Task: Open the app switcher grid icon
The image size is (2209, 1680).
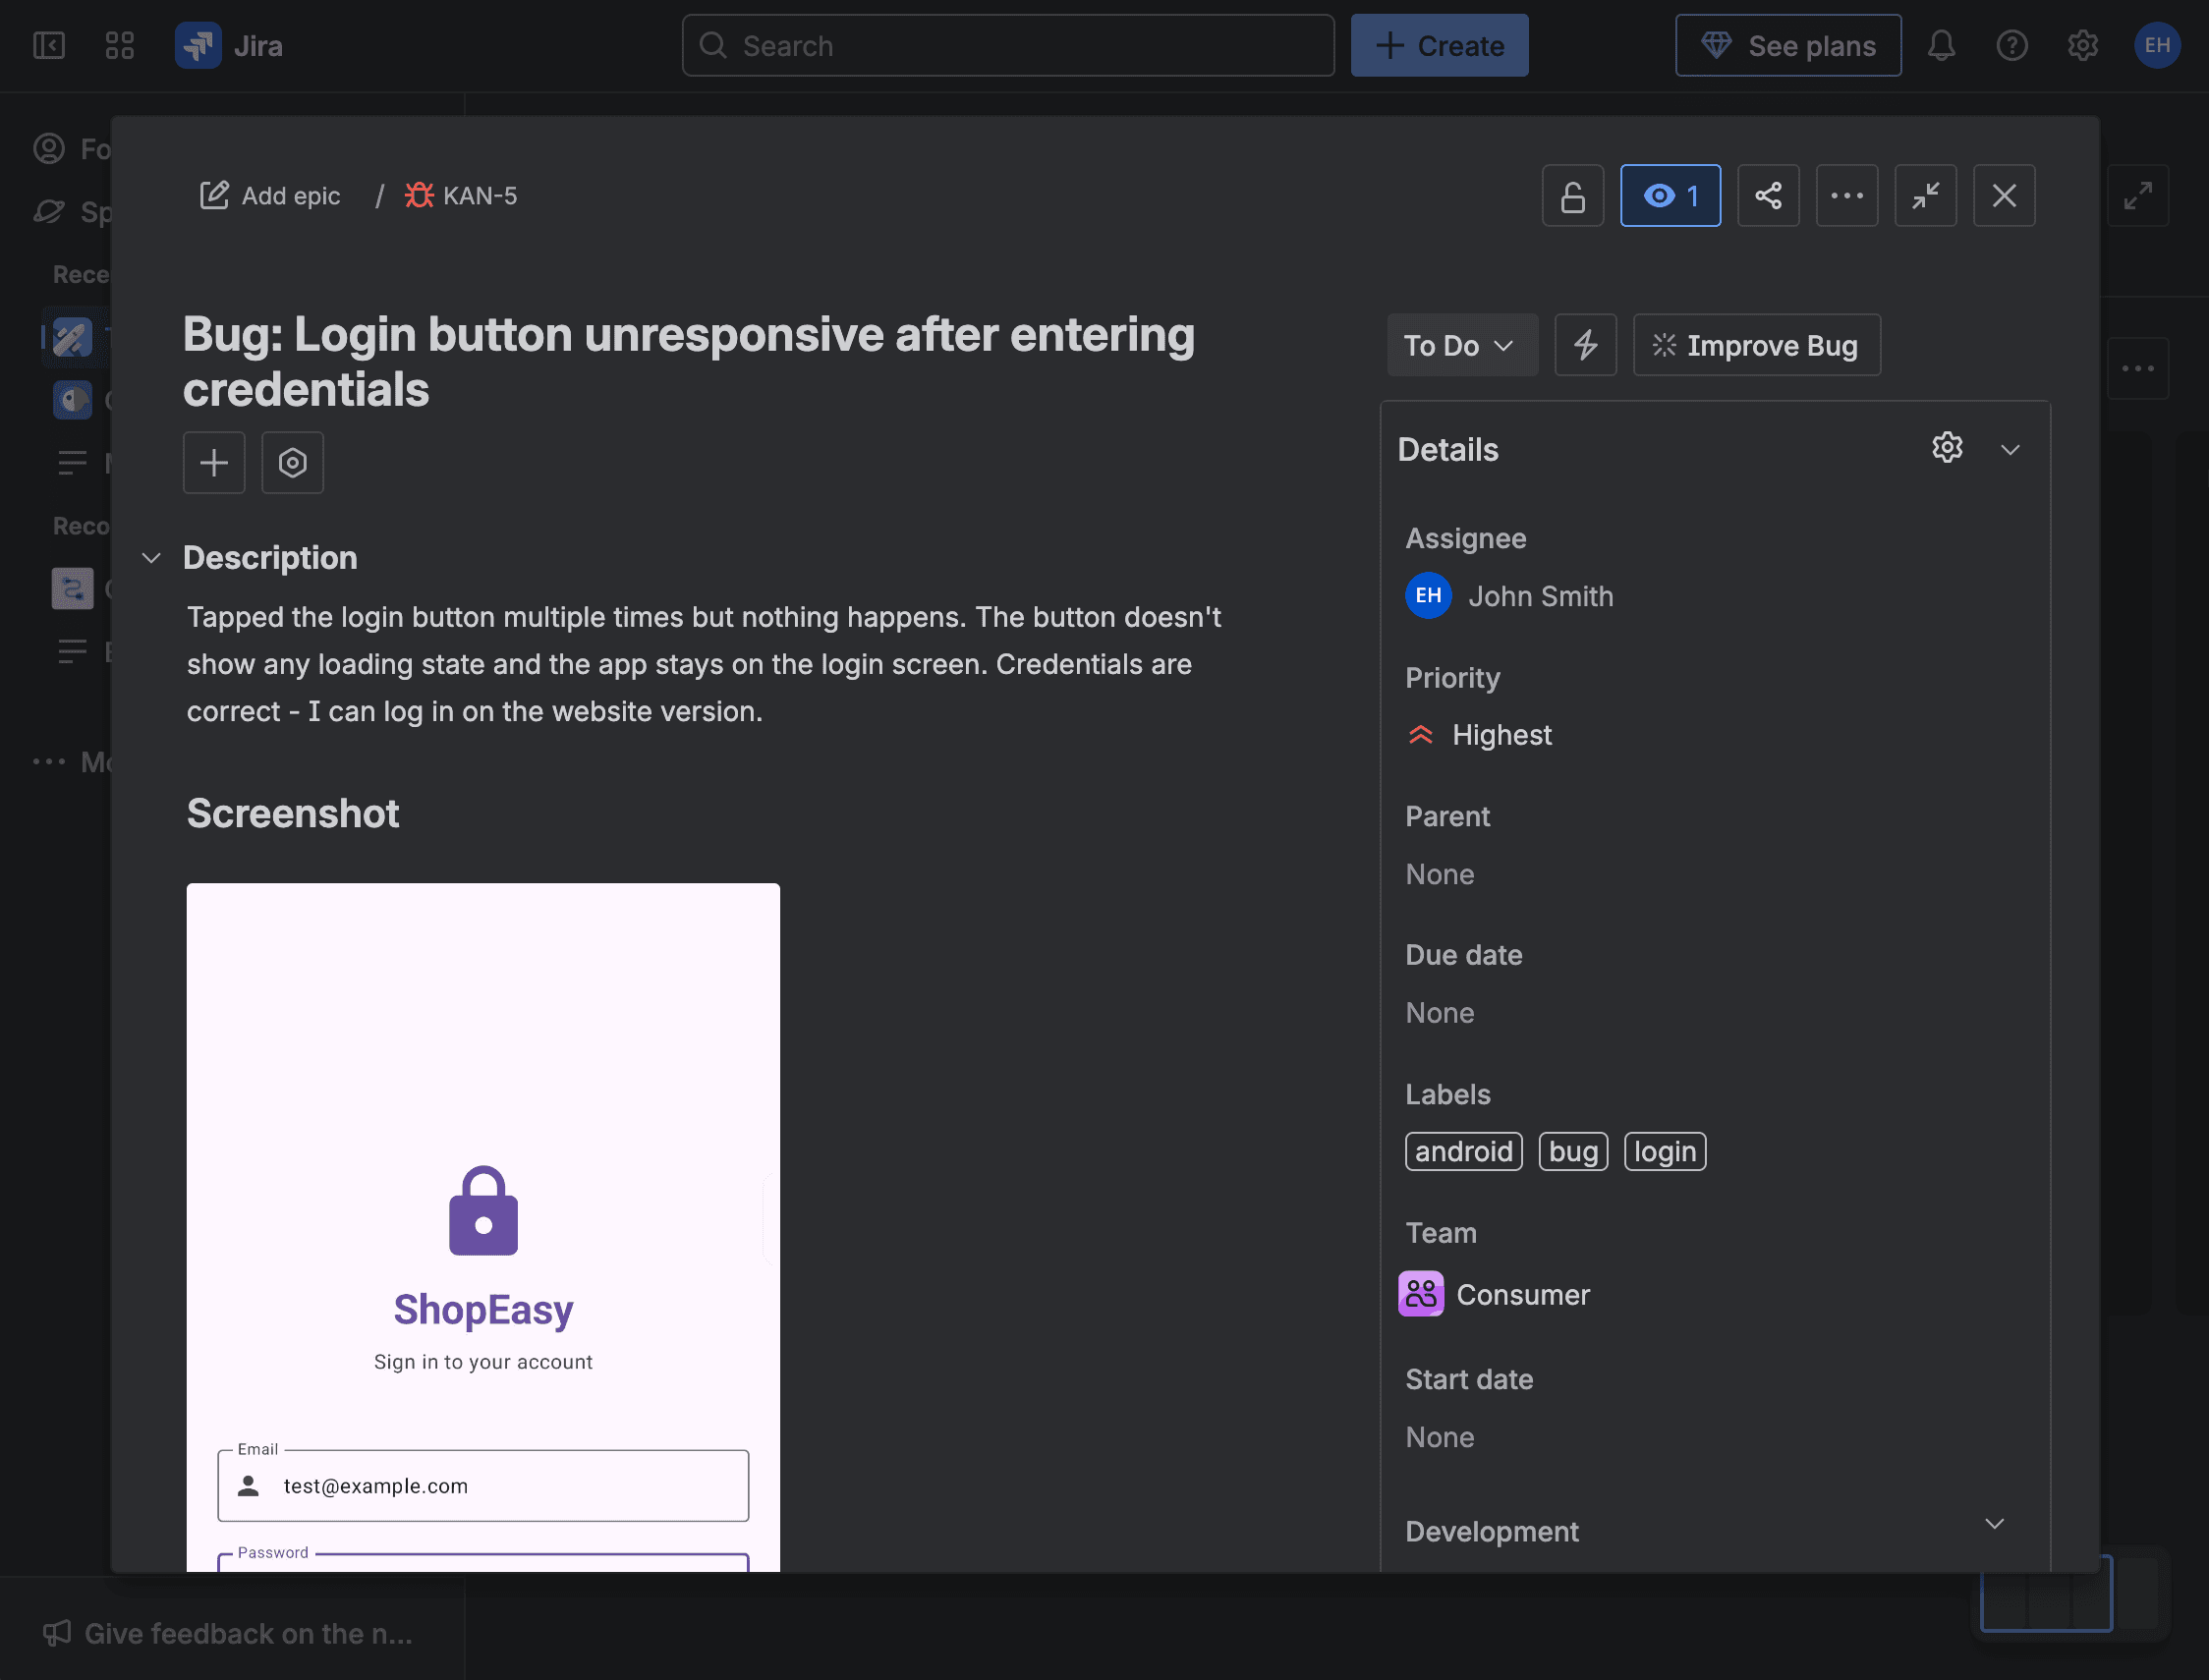Action: 119,45
